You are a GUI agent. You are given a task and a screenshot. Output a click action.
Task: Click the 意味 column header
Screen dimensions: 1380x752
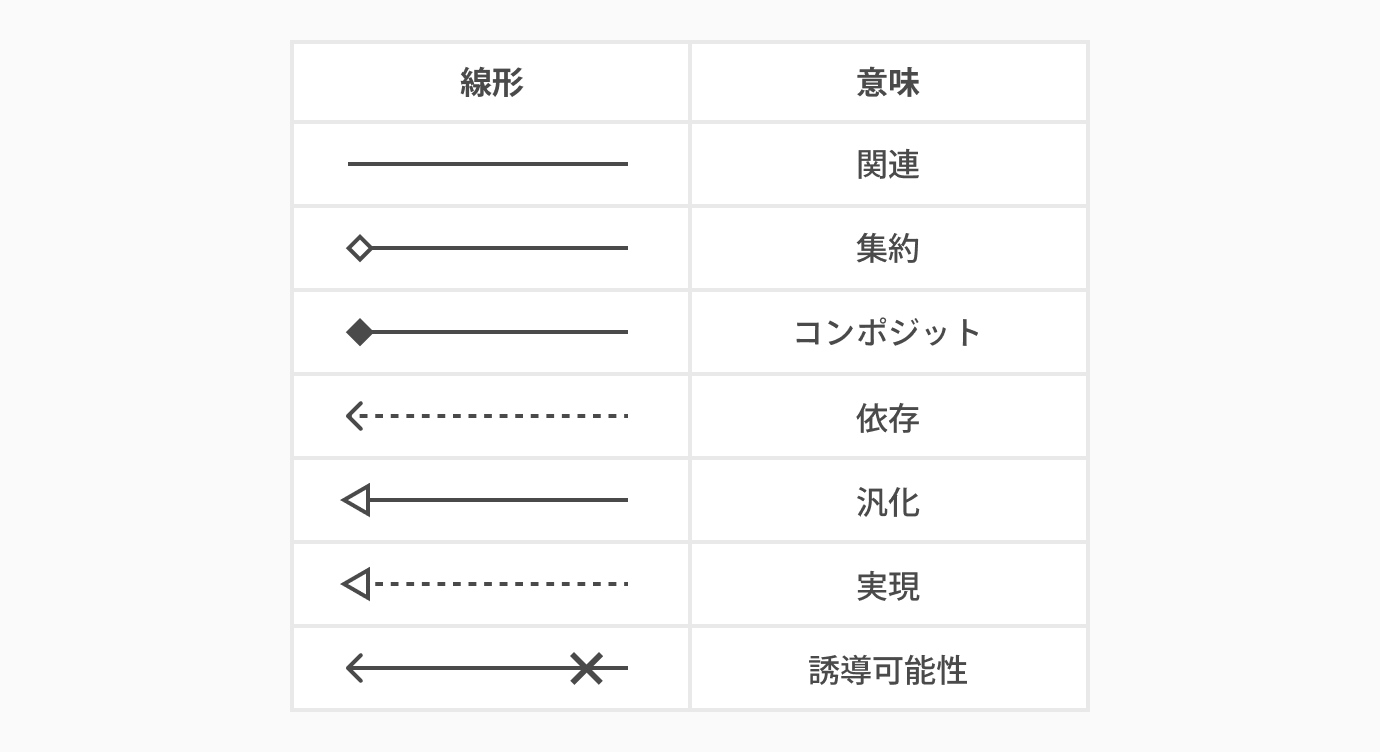[x=888, y=83]
